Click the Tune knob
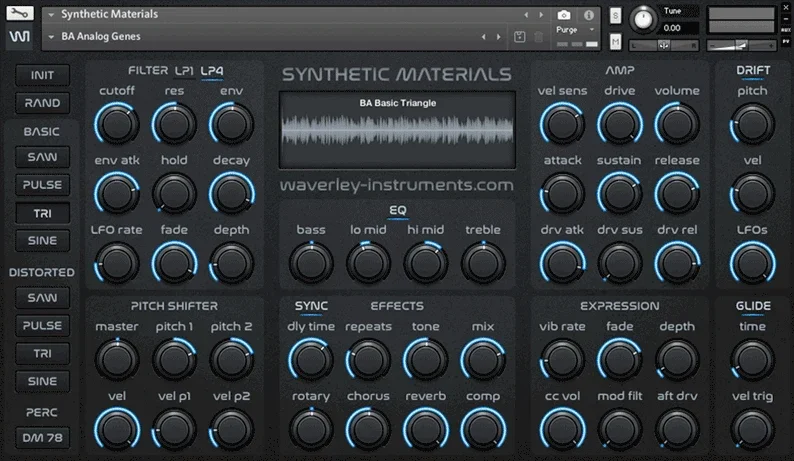 (643, 20)
